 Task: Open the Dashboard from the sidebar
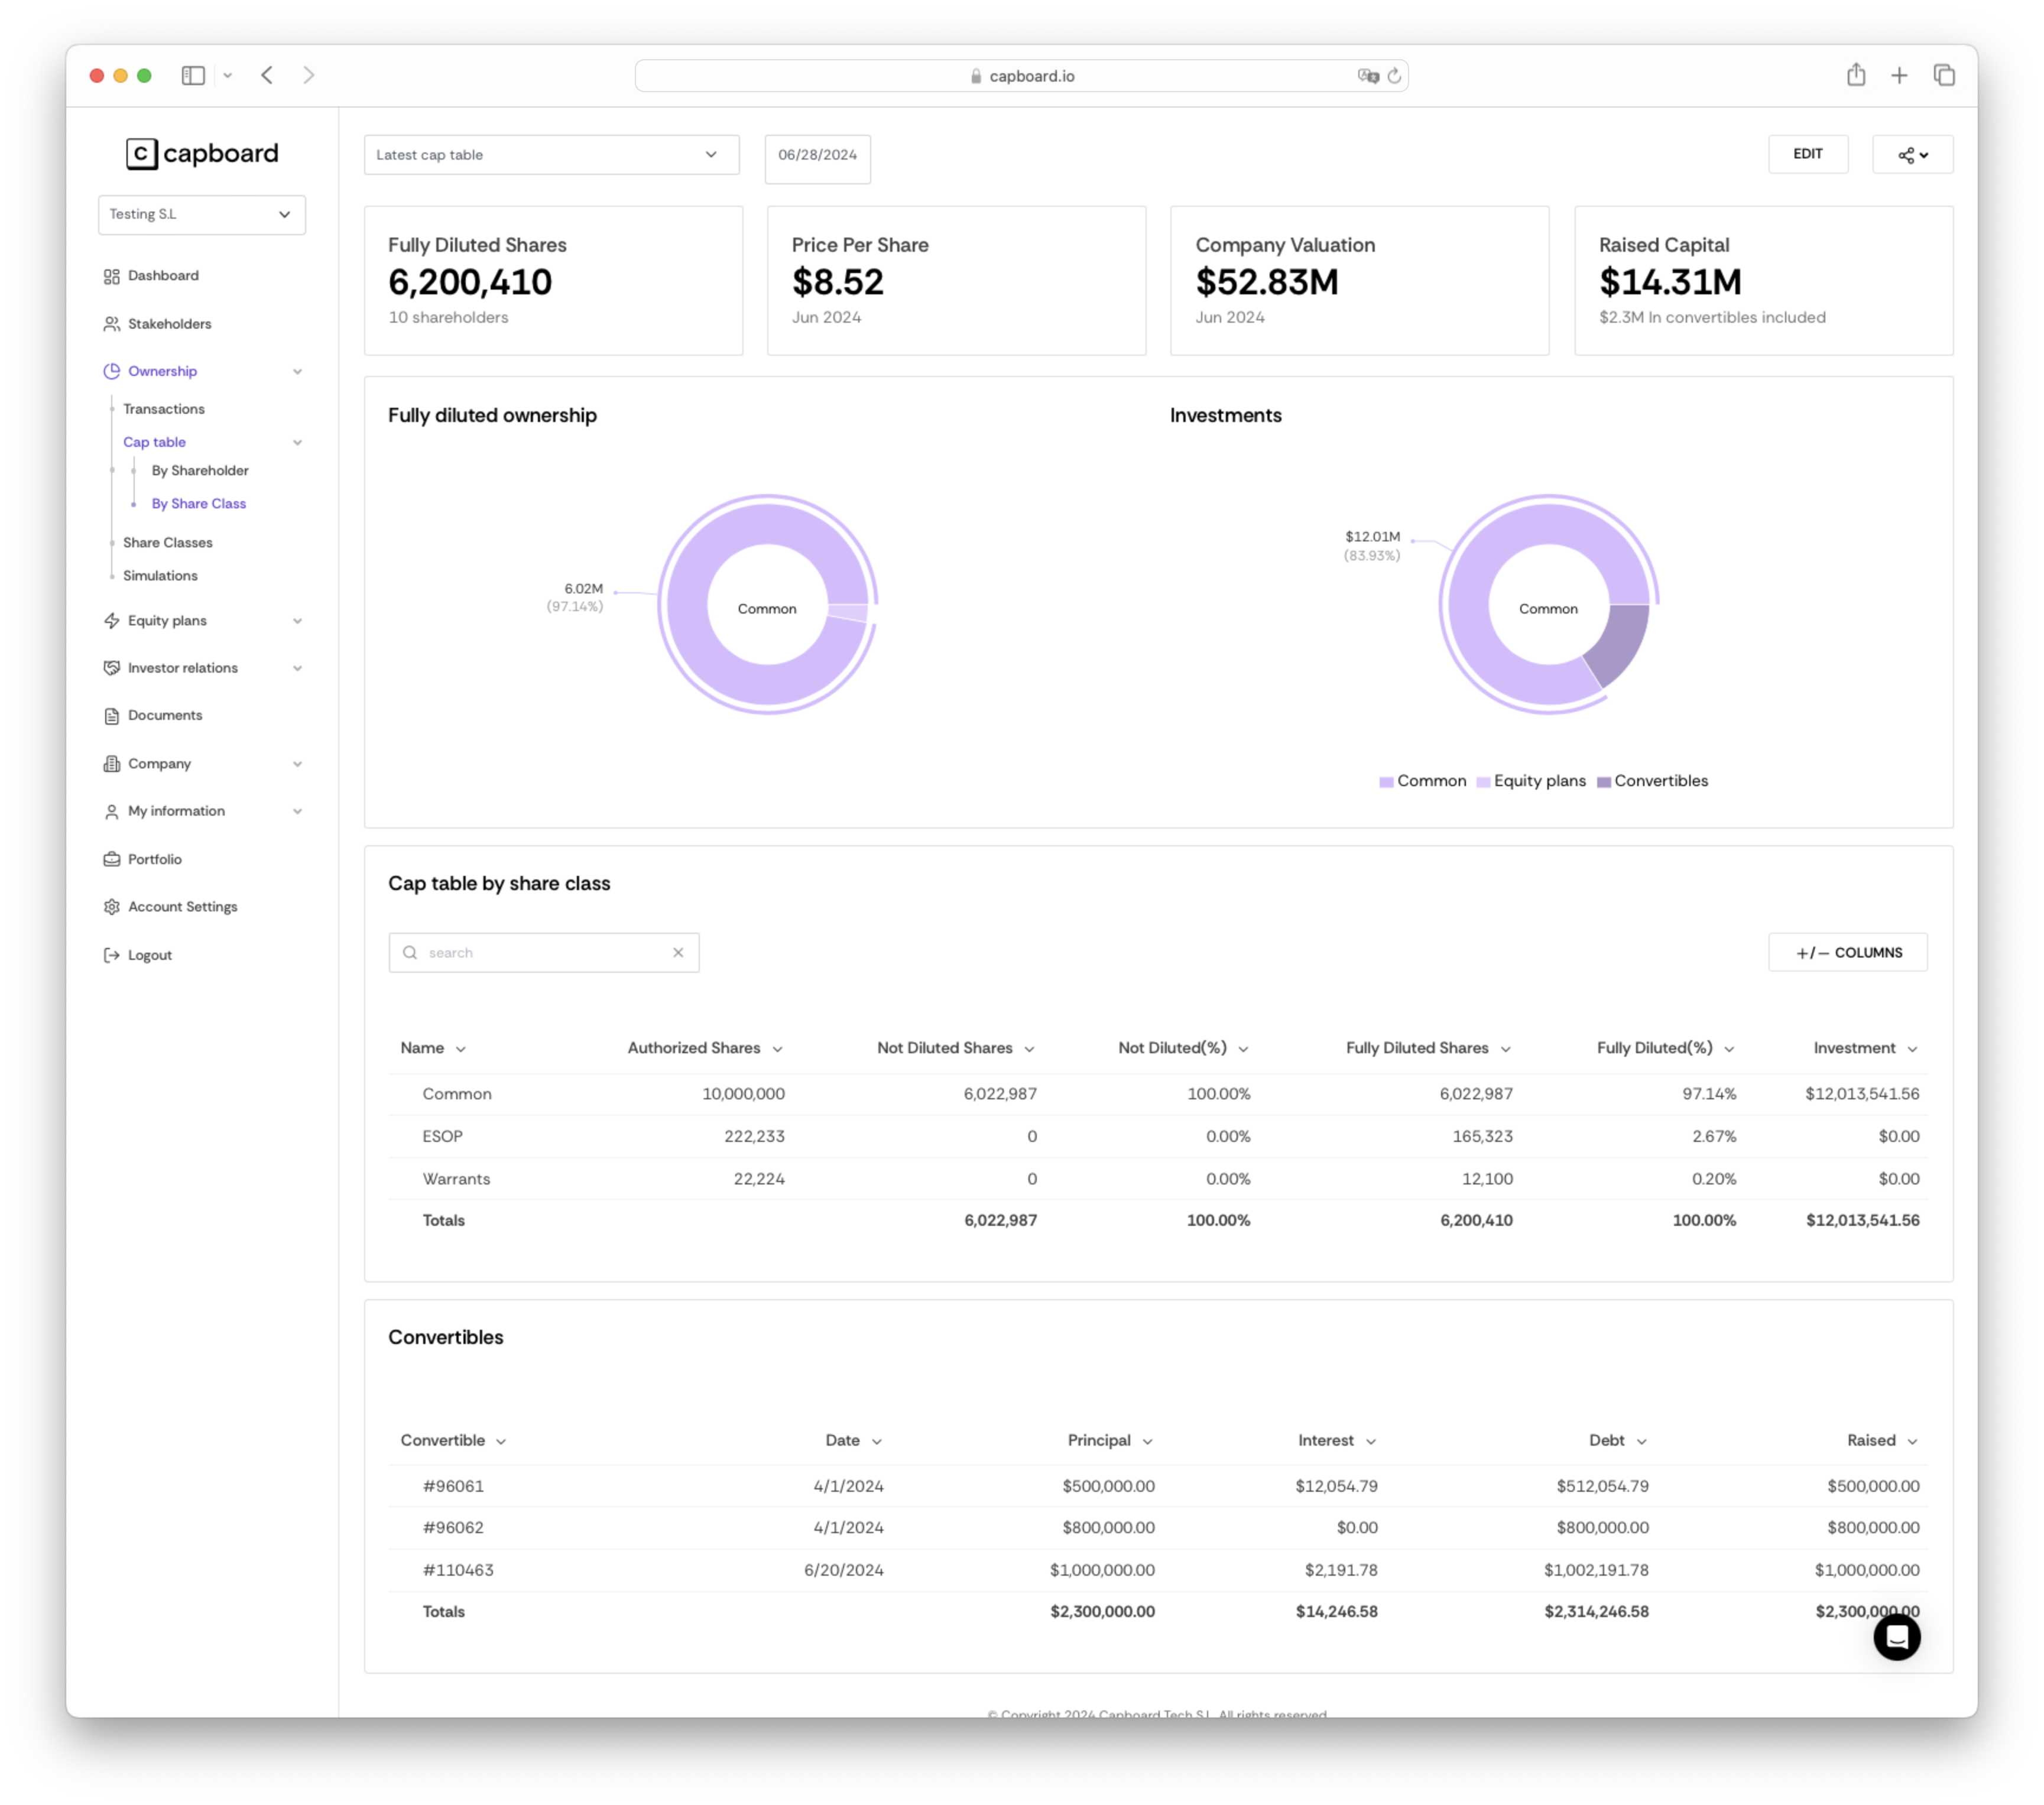click(x=162, y=275)
